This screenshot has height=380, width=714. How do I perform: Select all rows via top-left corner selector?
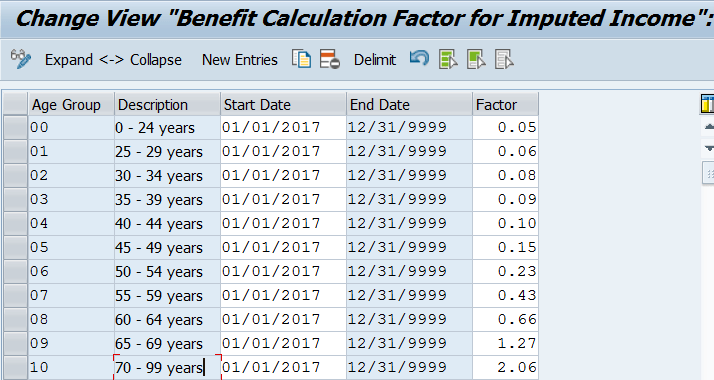15,104
